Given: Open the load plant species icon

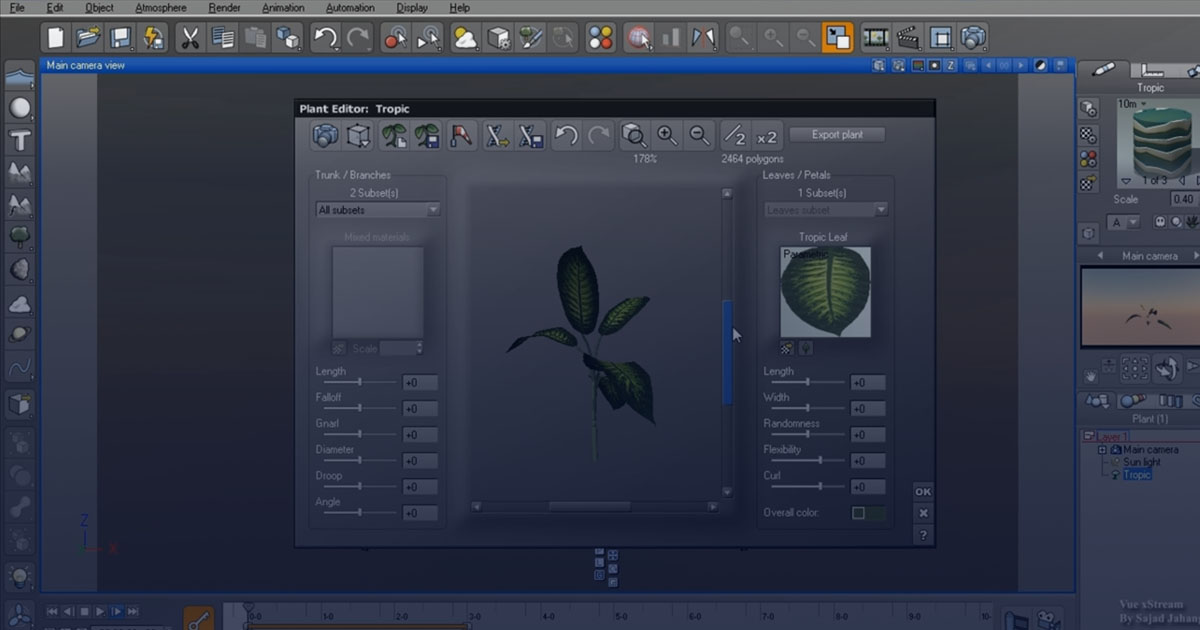Looking at the screenshot, I should click(x=392, y=135).
